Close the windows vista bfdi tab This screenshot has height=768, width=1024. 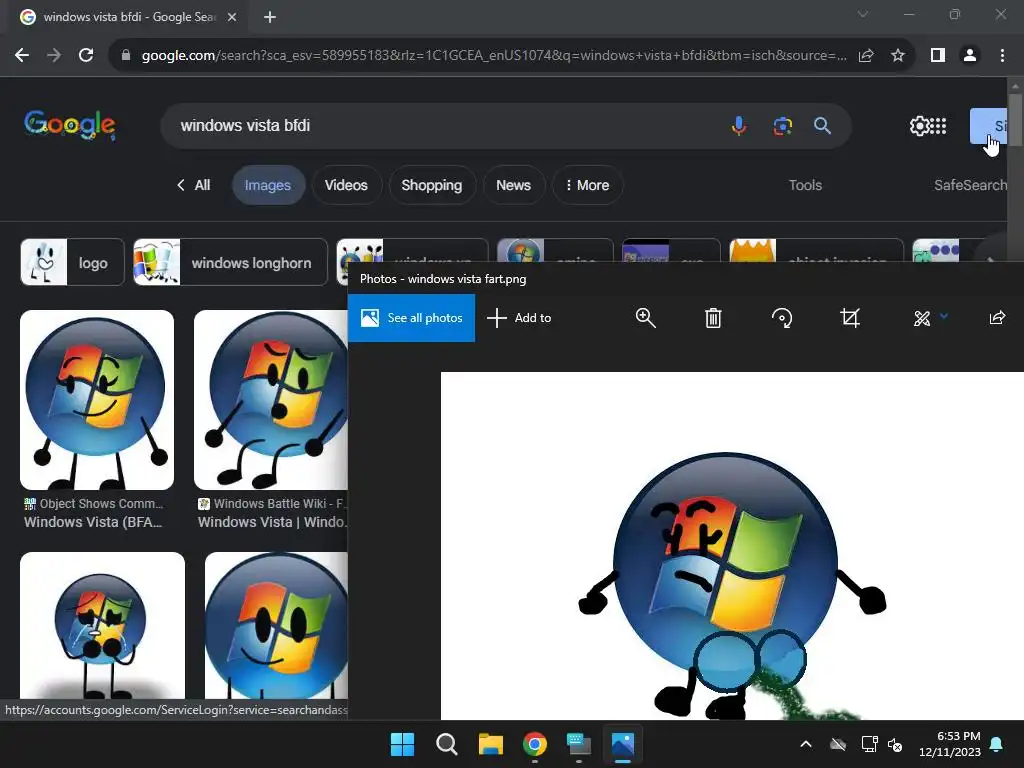232,17
